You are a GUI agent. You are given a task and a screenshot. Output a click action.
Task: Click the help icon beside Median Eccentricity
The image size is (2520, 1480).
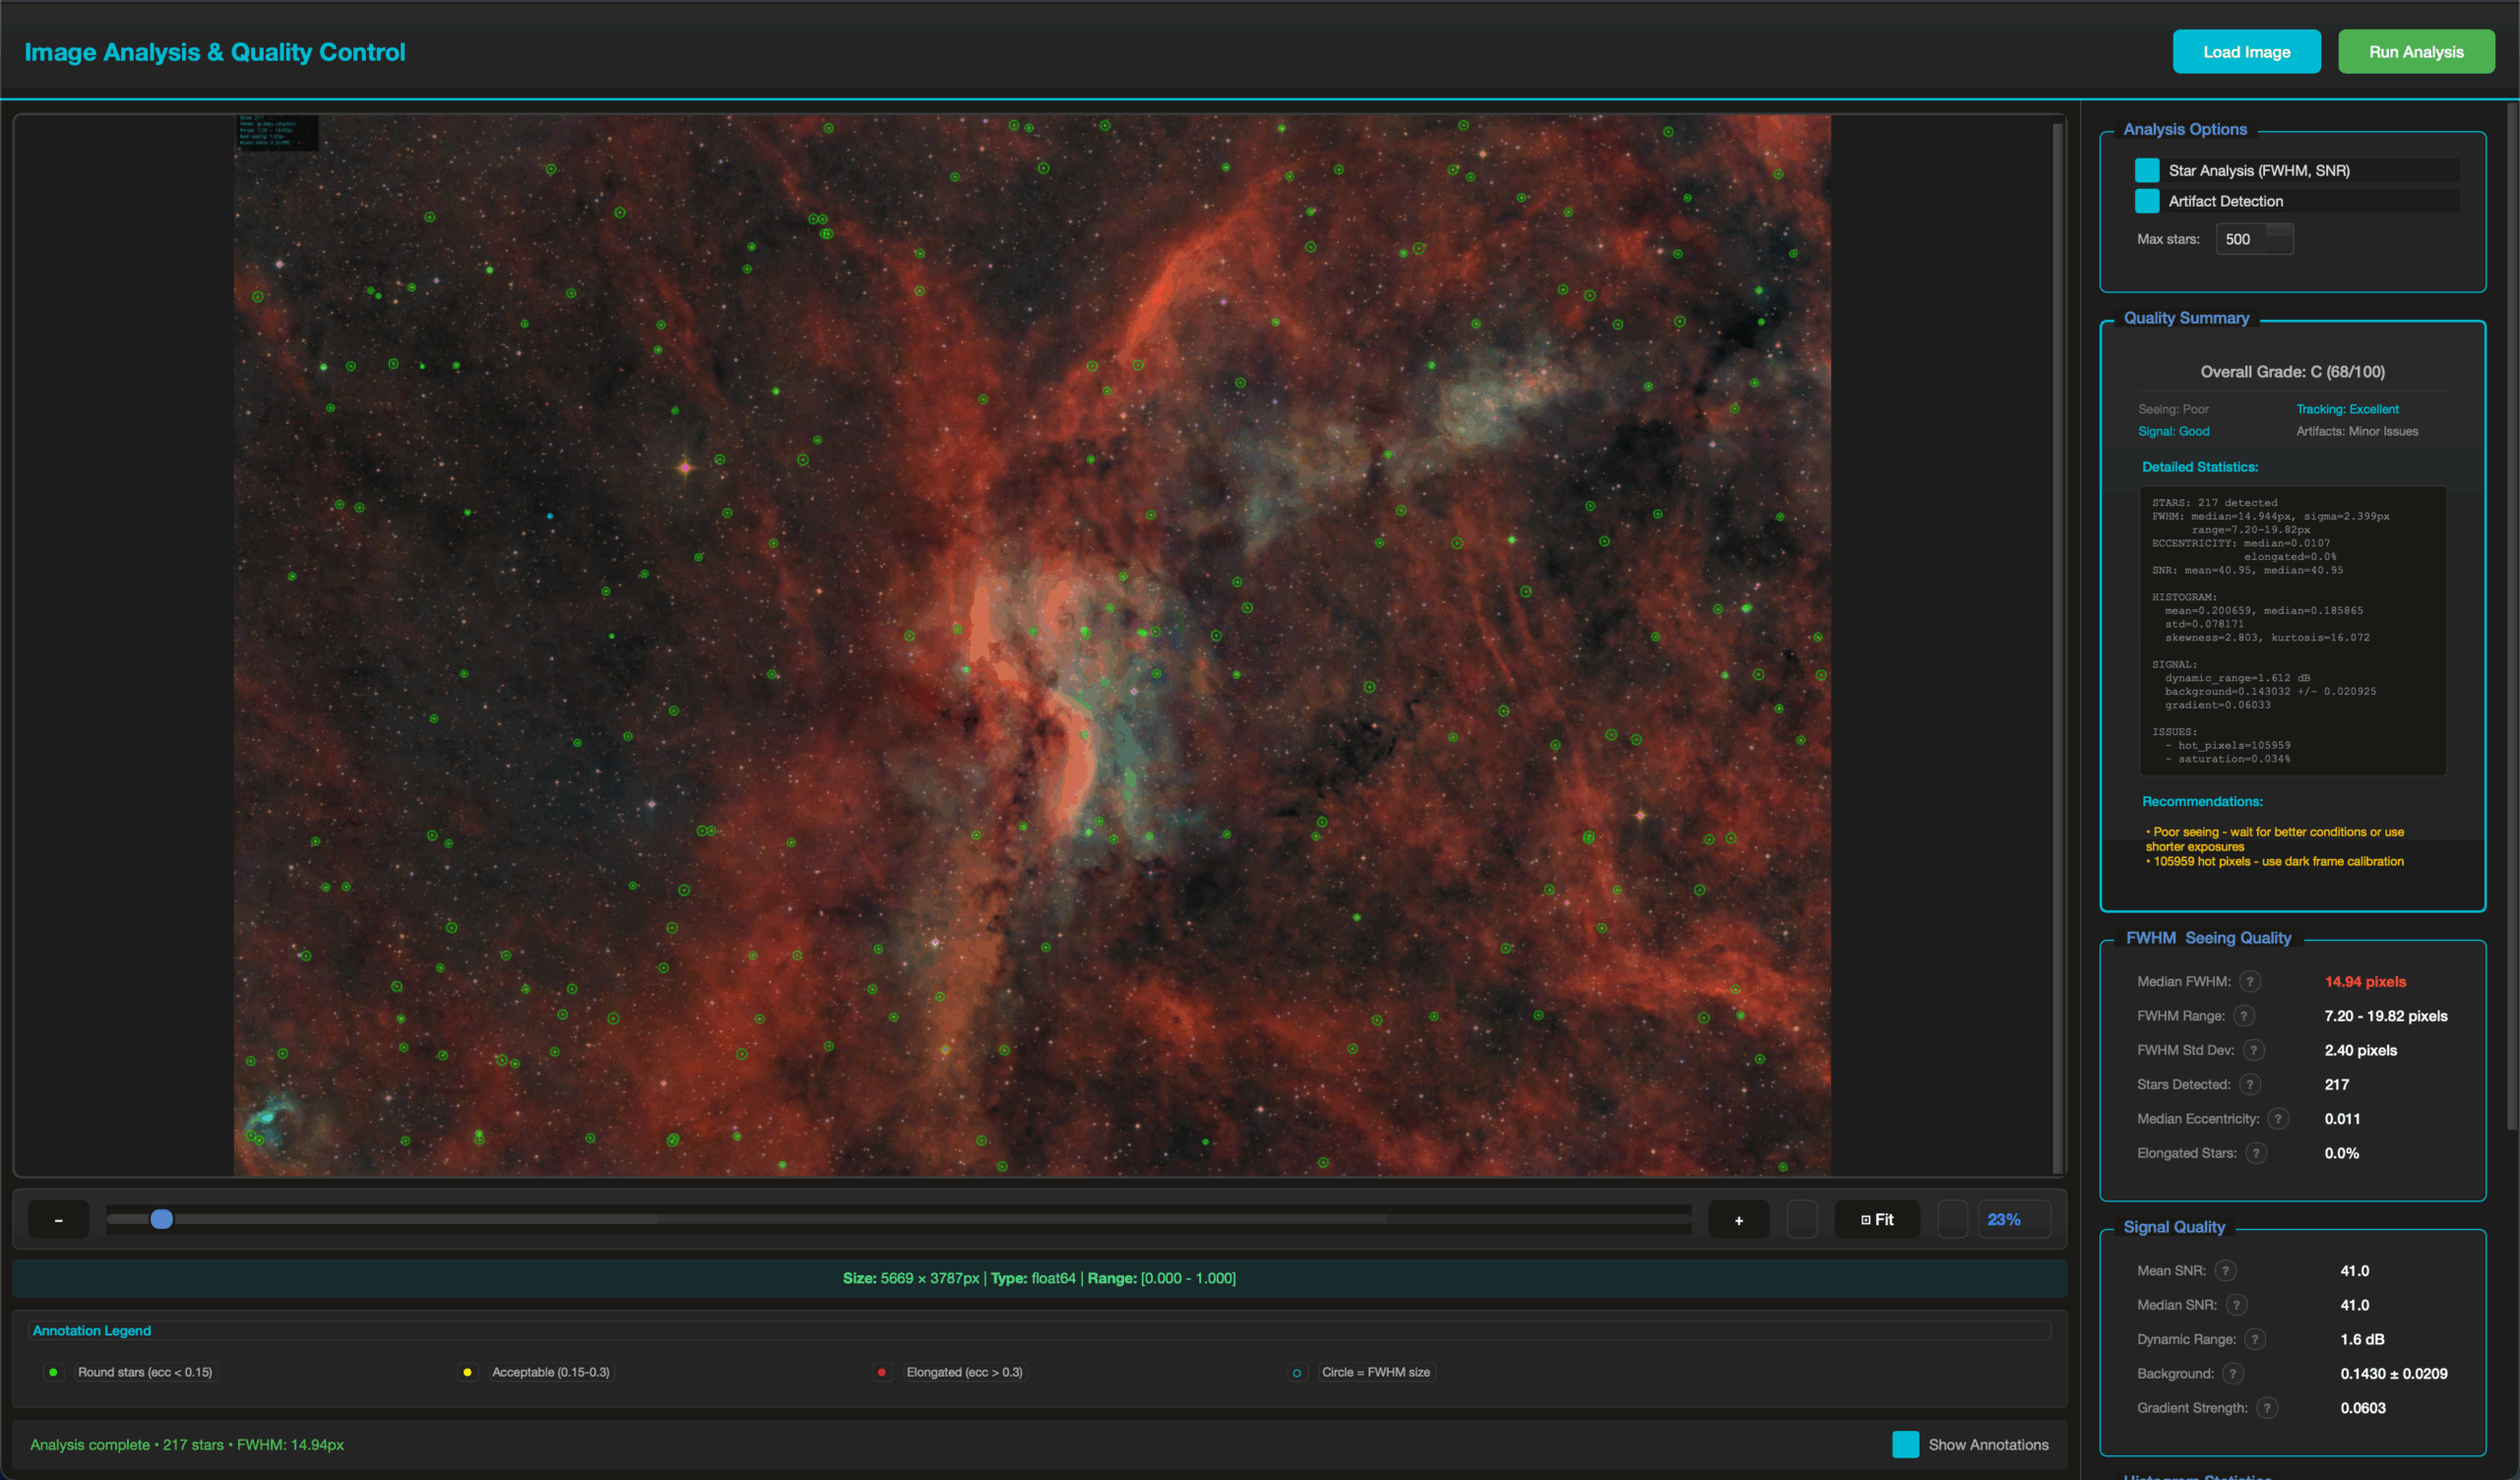click(2279, 1118)
